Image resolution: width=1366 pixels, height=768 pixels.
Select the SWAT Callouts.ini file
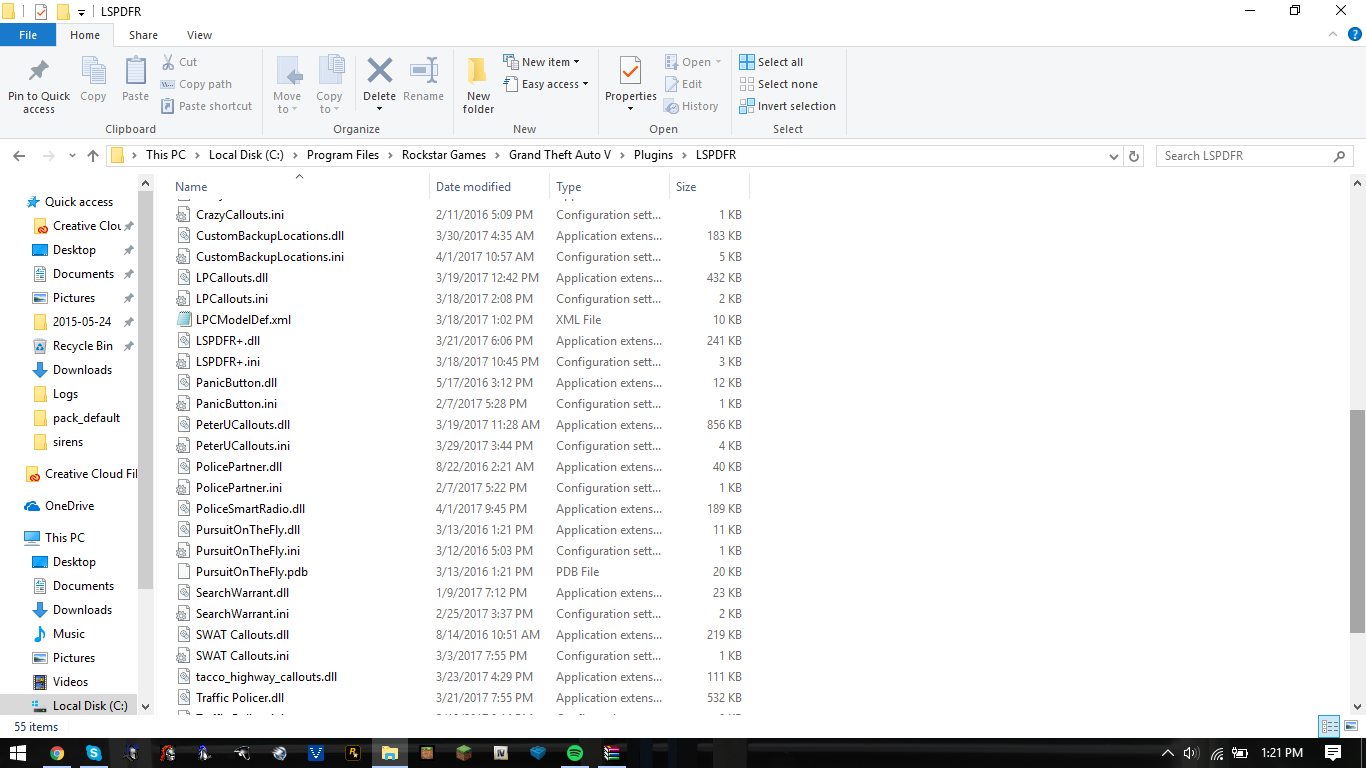tap(242, 656)
